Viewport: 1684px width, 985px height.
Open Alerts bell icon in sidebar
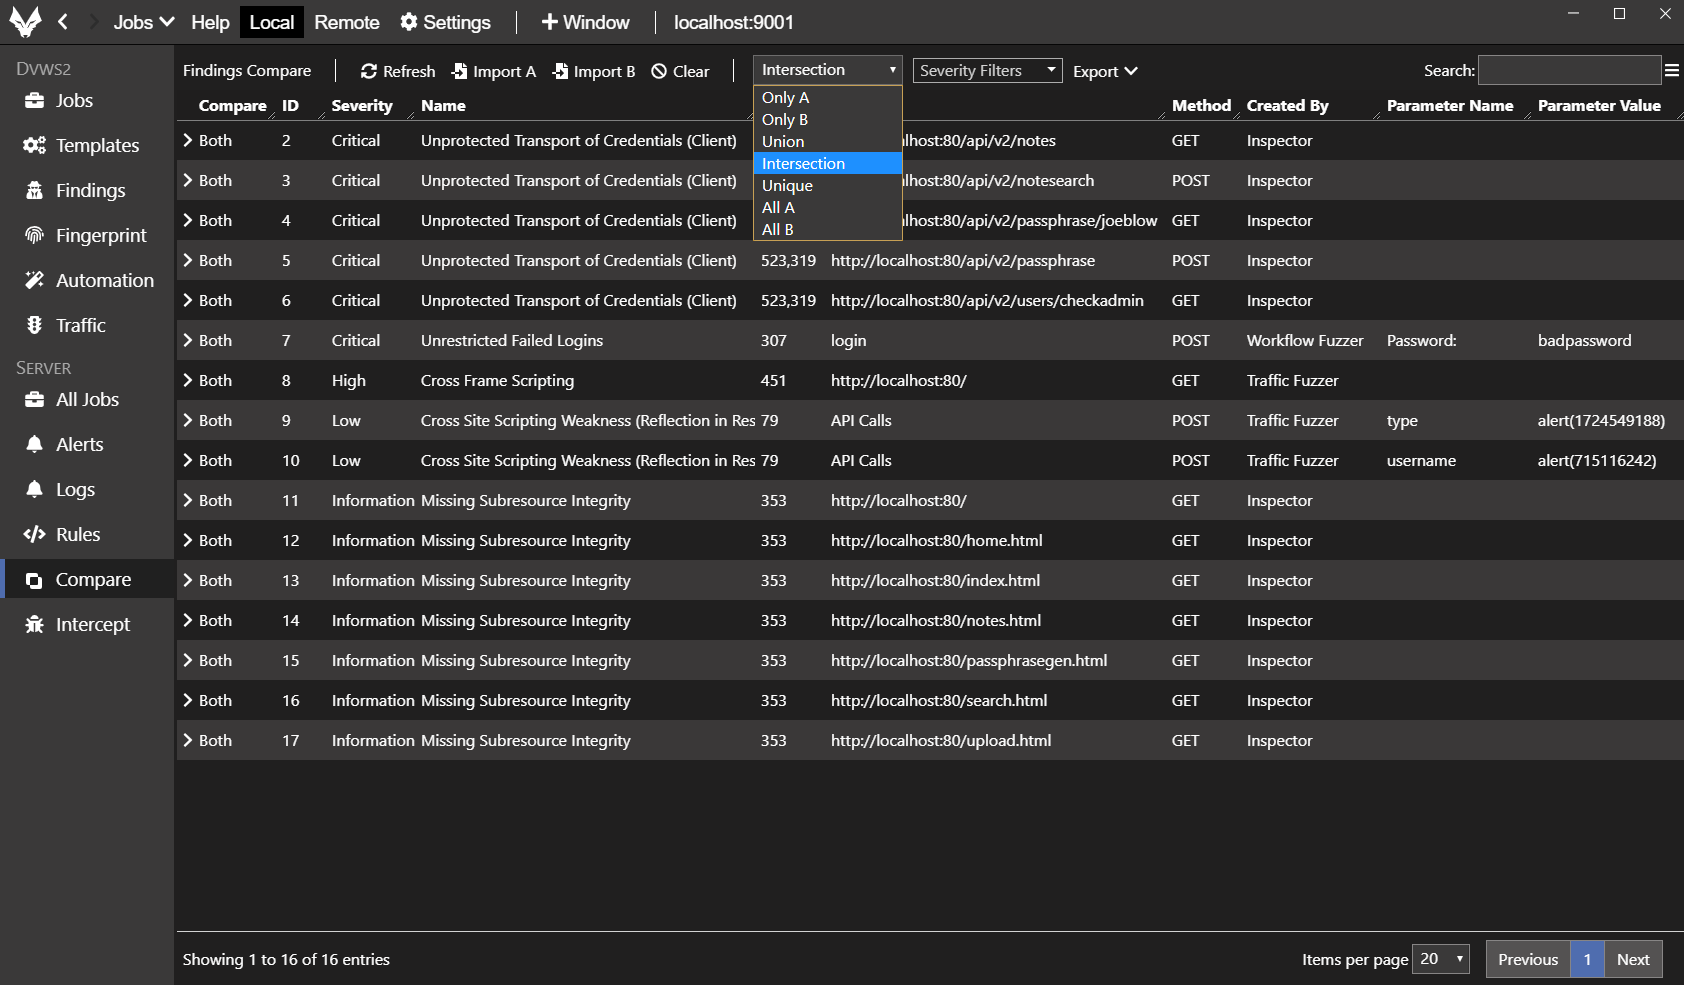pyautogui.click(x=34, y=444)
